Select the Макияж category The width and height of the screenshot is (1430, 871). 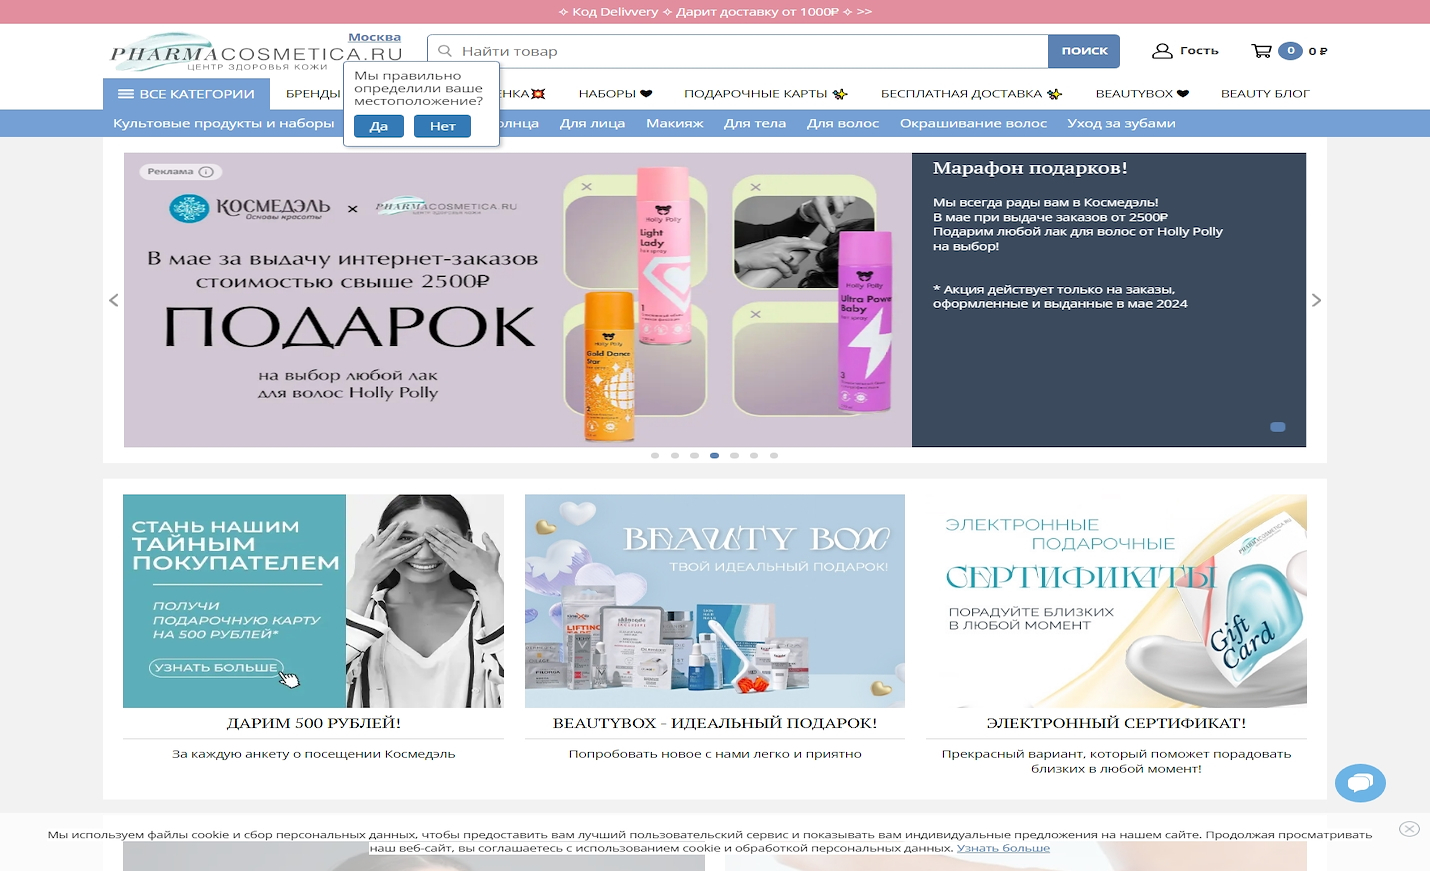pos(675,124)
